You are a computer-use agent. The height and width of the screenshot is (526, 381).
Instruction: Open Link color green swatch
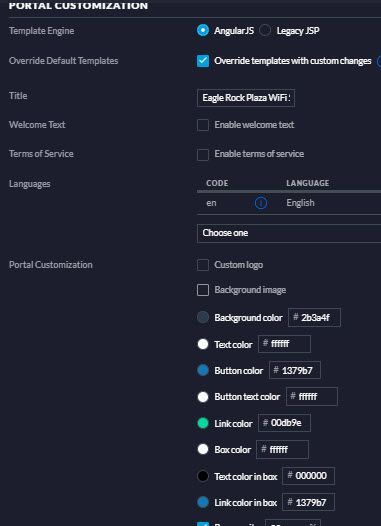203,423
